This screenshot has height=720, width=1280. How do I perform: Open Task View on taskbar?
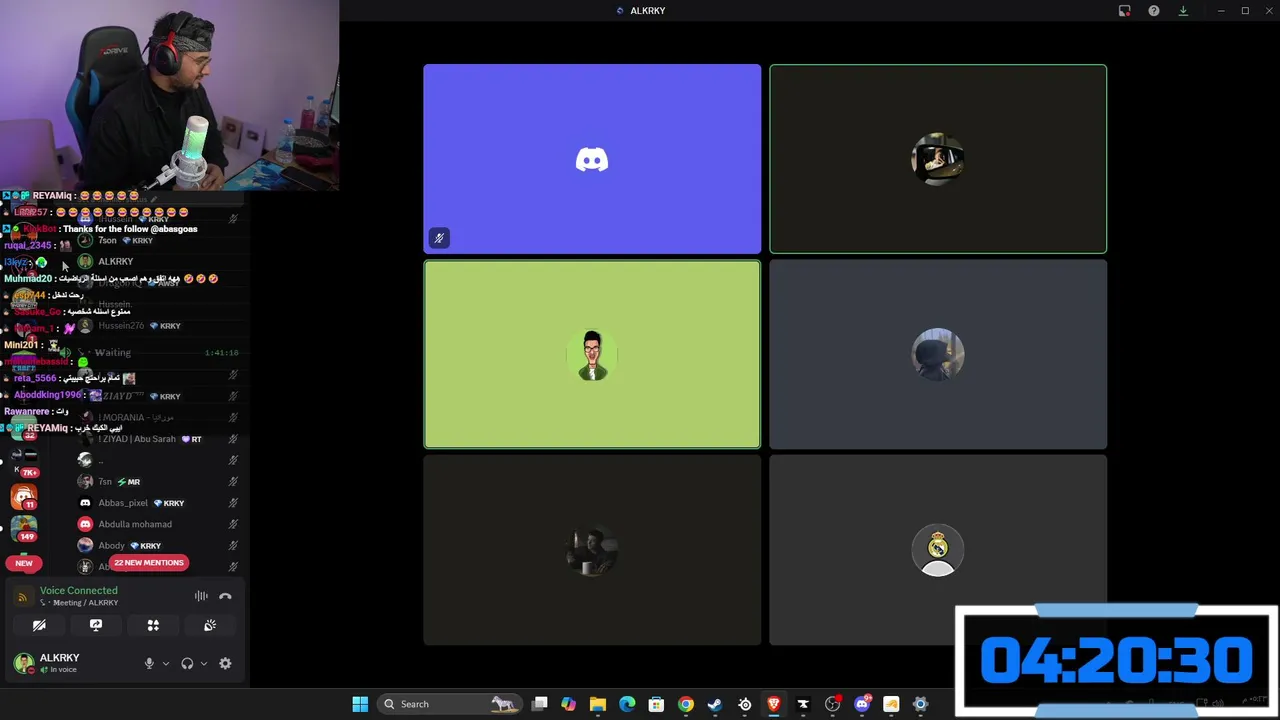click(540, 704)
